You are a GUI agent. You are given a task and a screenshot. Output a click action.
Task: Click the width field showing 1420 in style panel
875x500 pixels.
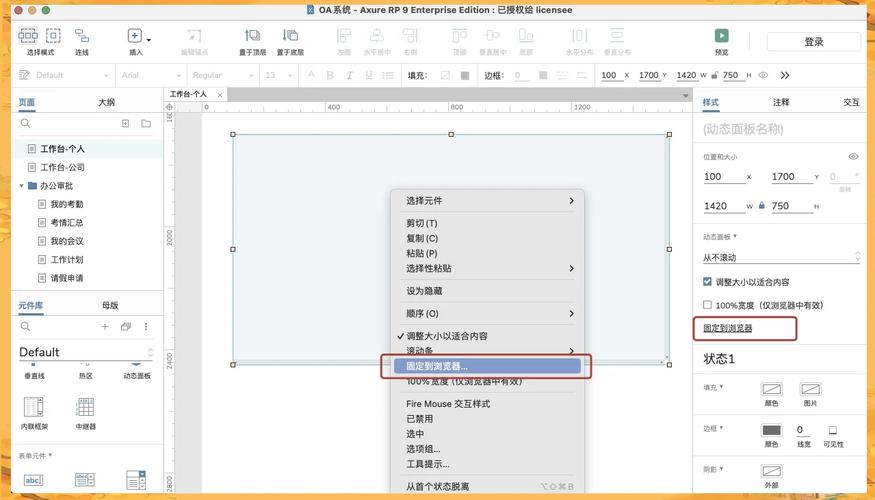click(724, 206)
